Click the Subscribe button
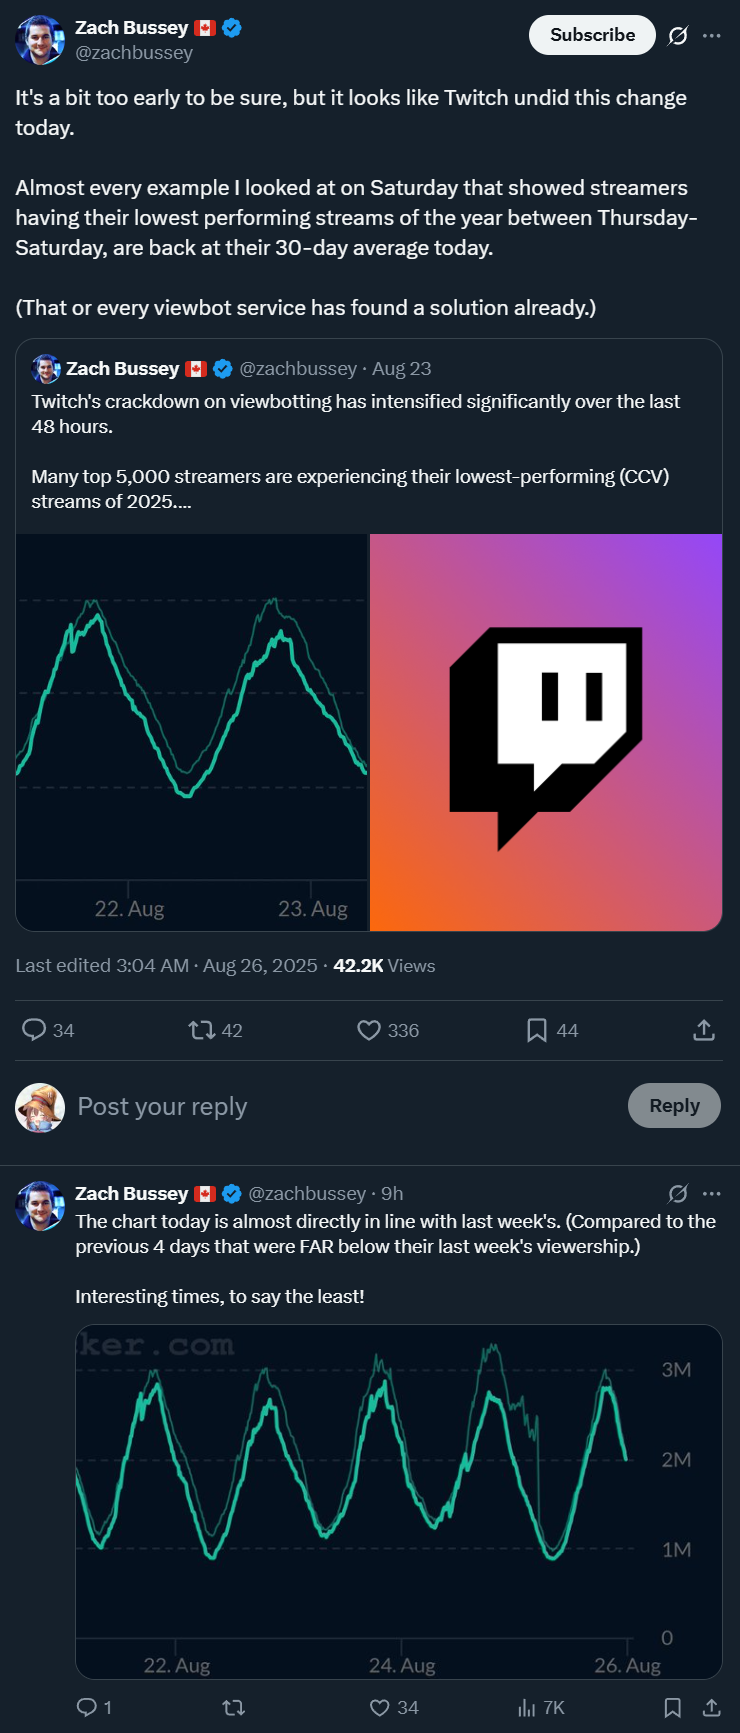The width and height of the screenshot is (740, 1733). tap(592, 35)
